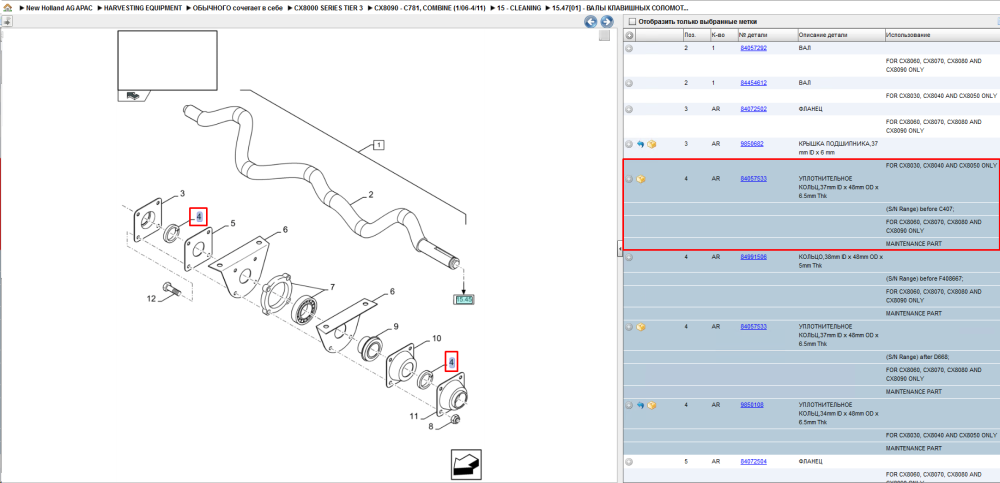This screenshot has height=483, width=1000.
Task: Select callout 10 on the diagram
Action: [437, 338]
